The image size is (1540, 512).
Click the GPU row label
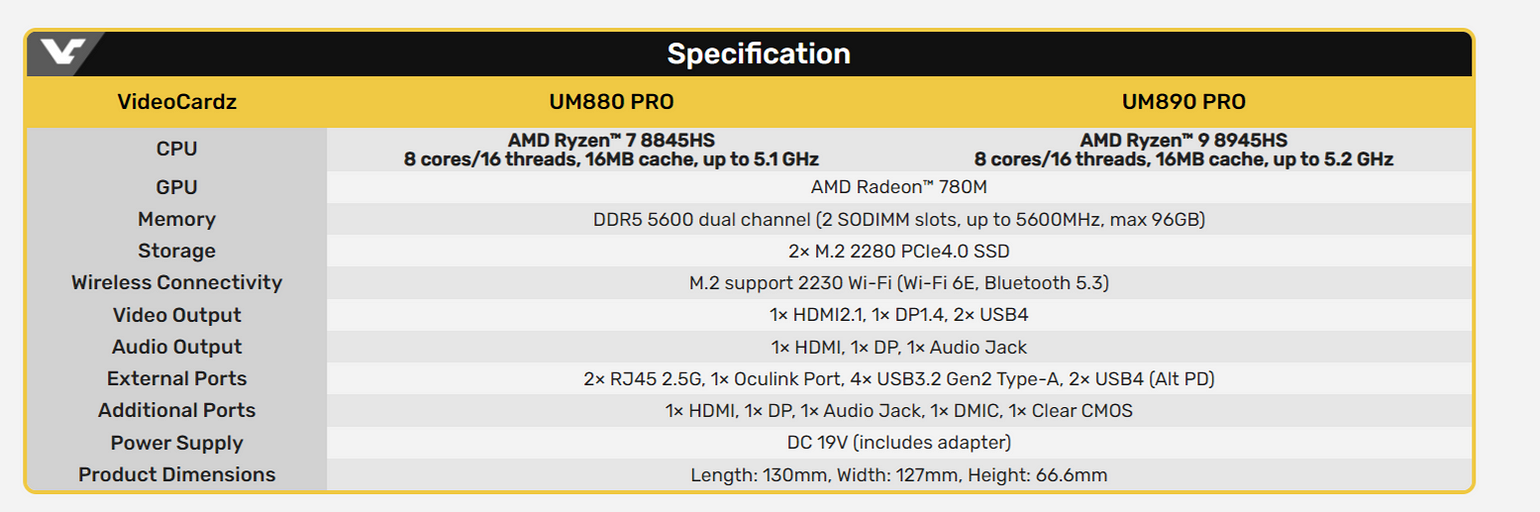pyautogui.click(x=177, y=187)
